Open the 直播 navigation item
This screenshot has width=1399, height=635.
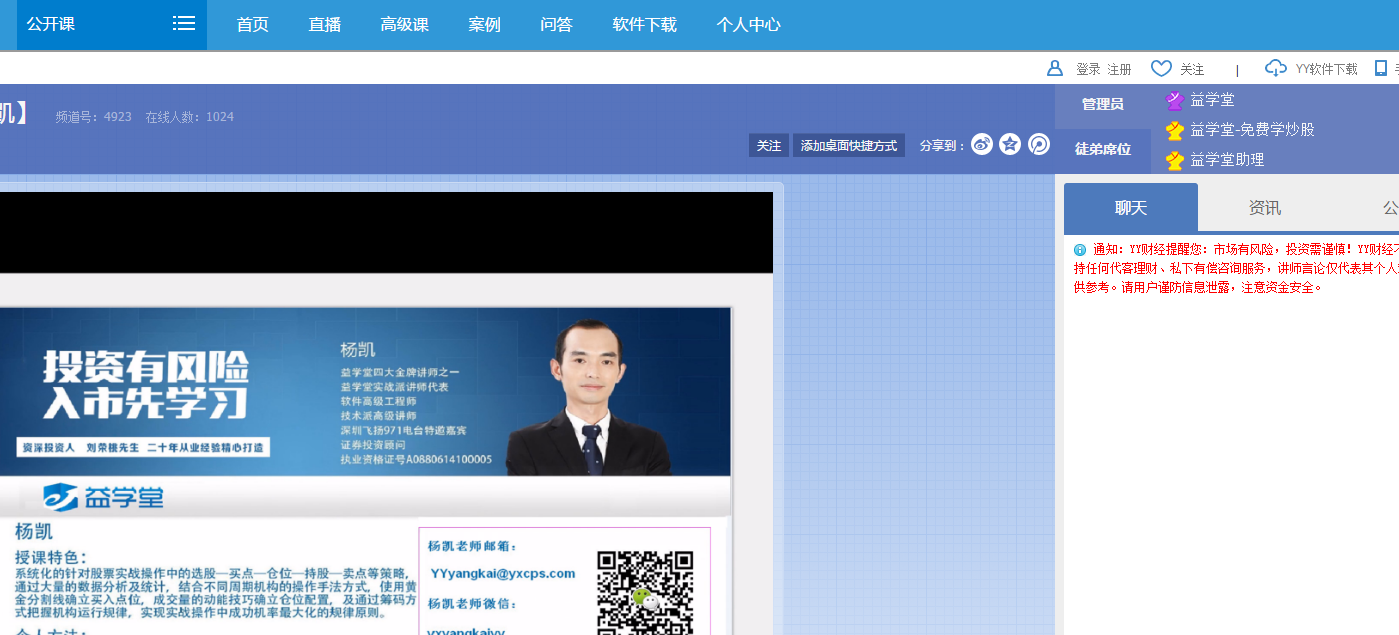tap(325, 25)
